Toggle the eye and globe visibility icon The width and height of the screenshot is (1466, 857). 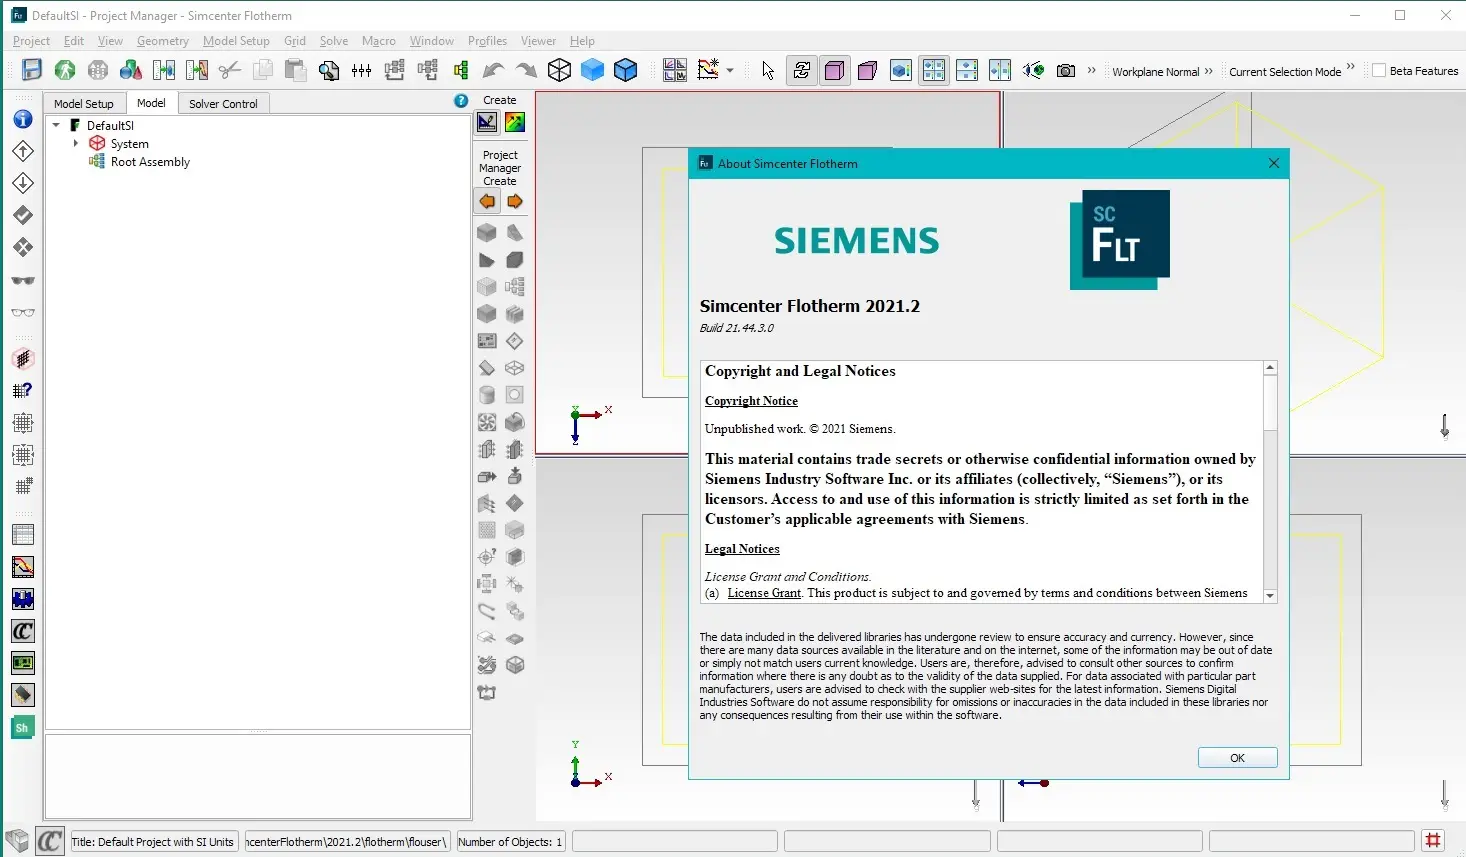point(1034,70)
